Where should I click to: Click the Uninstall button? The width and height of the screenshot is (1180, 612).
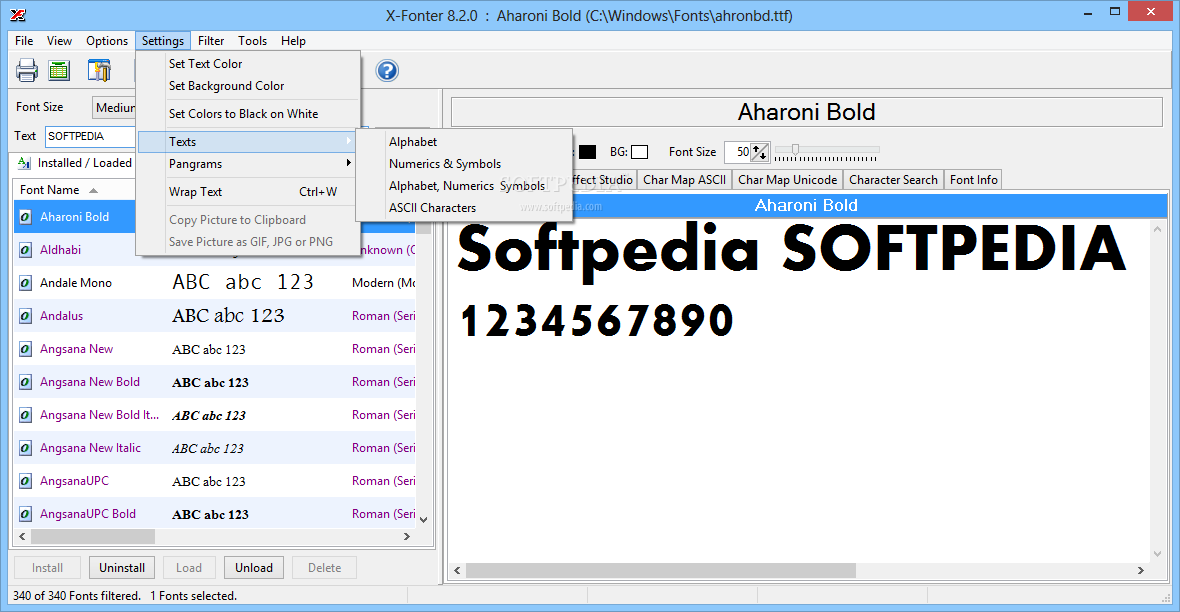[x=122, y=568]
